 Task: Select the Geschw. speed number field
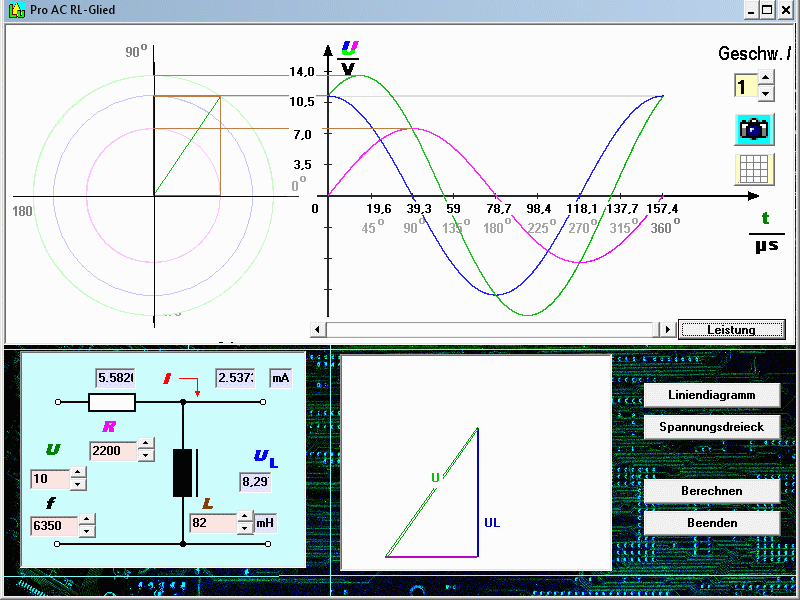tap(746, 86)
